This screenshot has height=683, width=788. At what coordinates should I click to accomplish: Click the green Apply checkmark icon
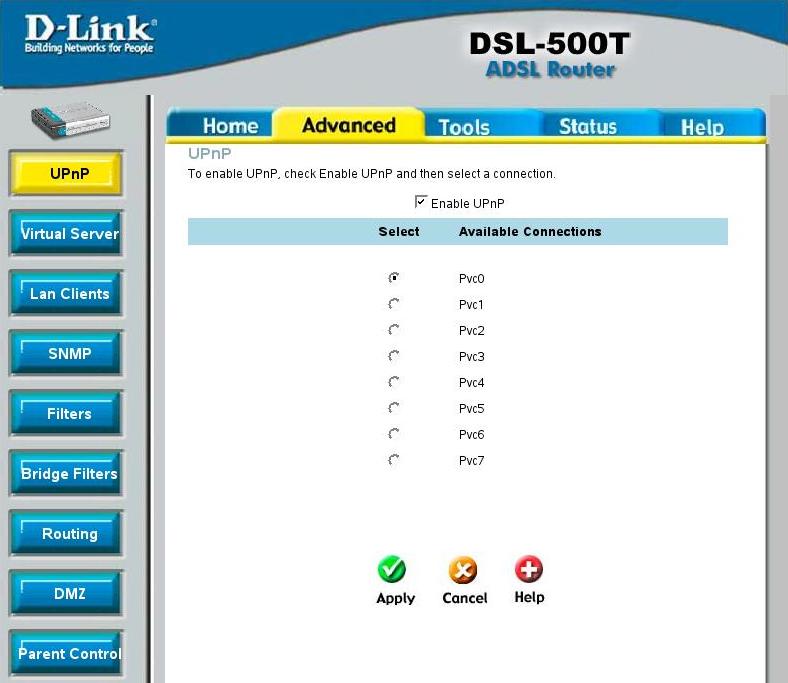391,569
